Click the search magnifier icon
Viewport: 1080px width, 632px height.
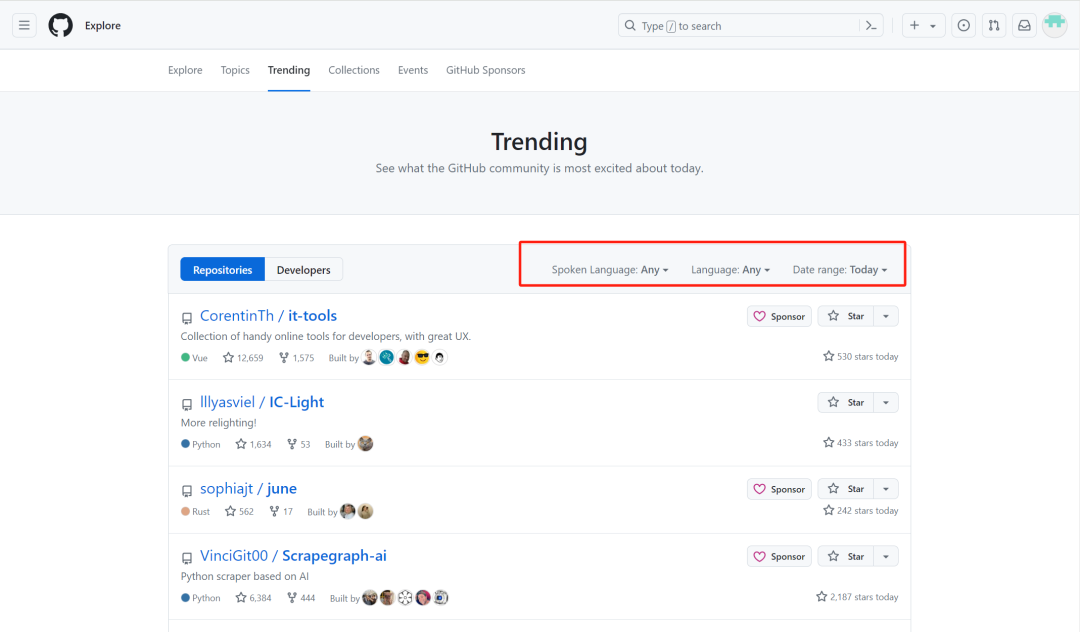630,25
